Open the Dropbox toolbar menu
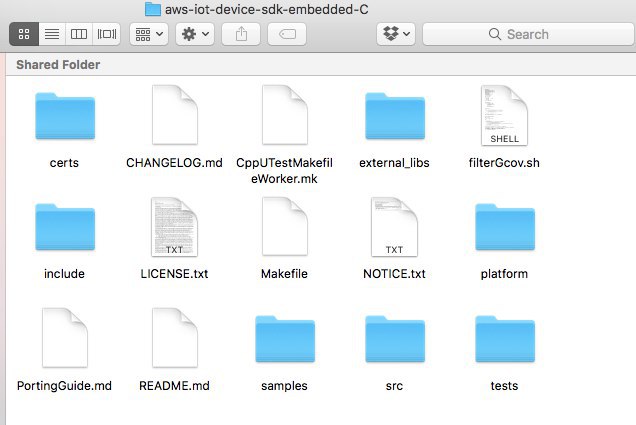The width and height of the screenshot is (636, 425). 396,34
